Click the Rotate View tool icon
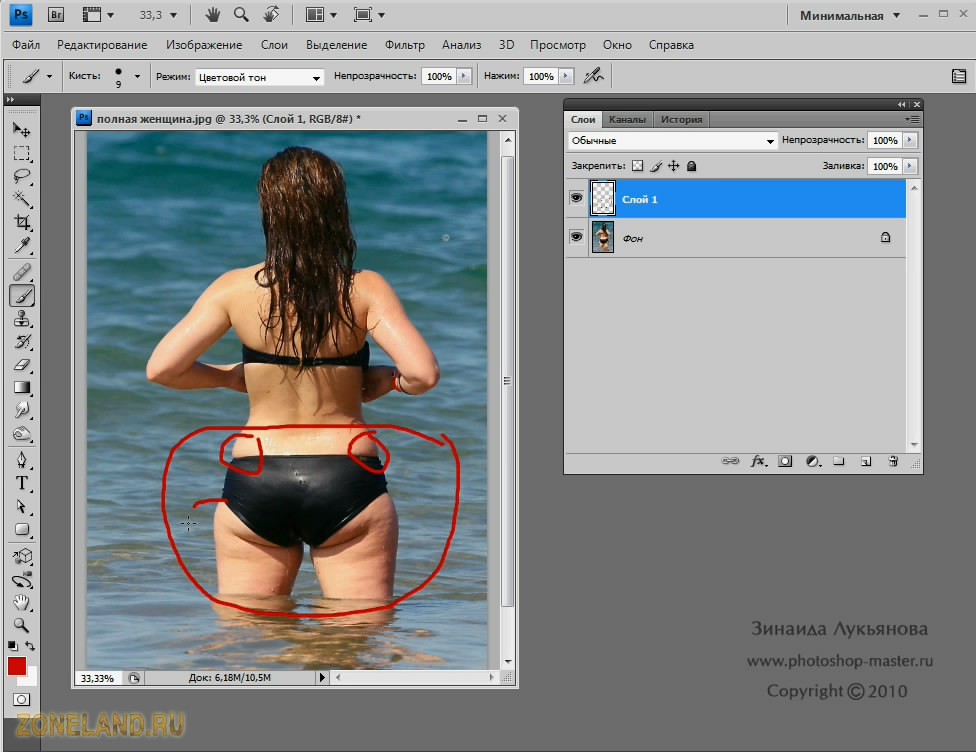The width and height of the screenshot is (976, 752). pyautogui.click(x=271, y=14)
